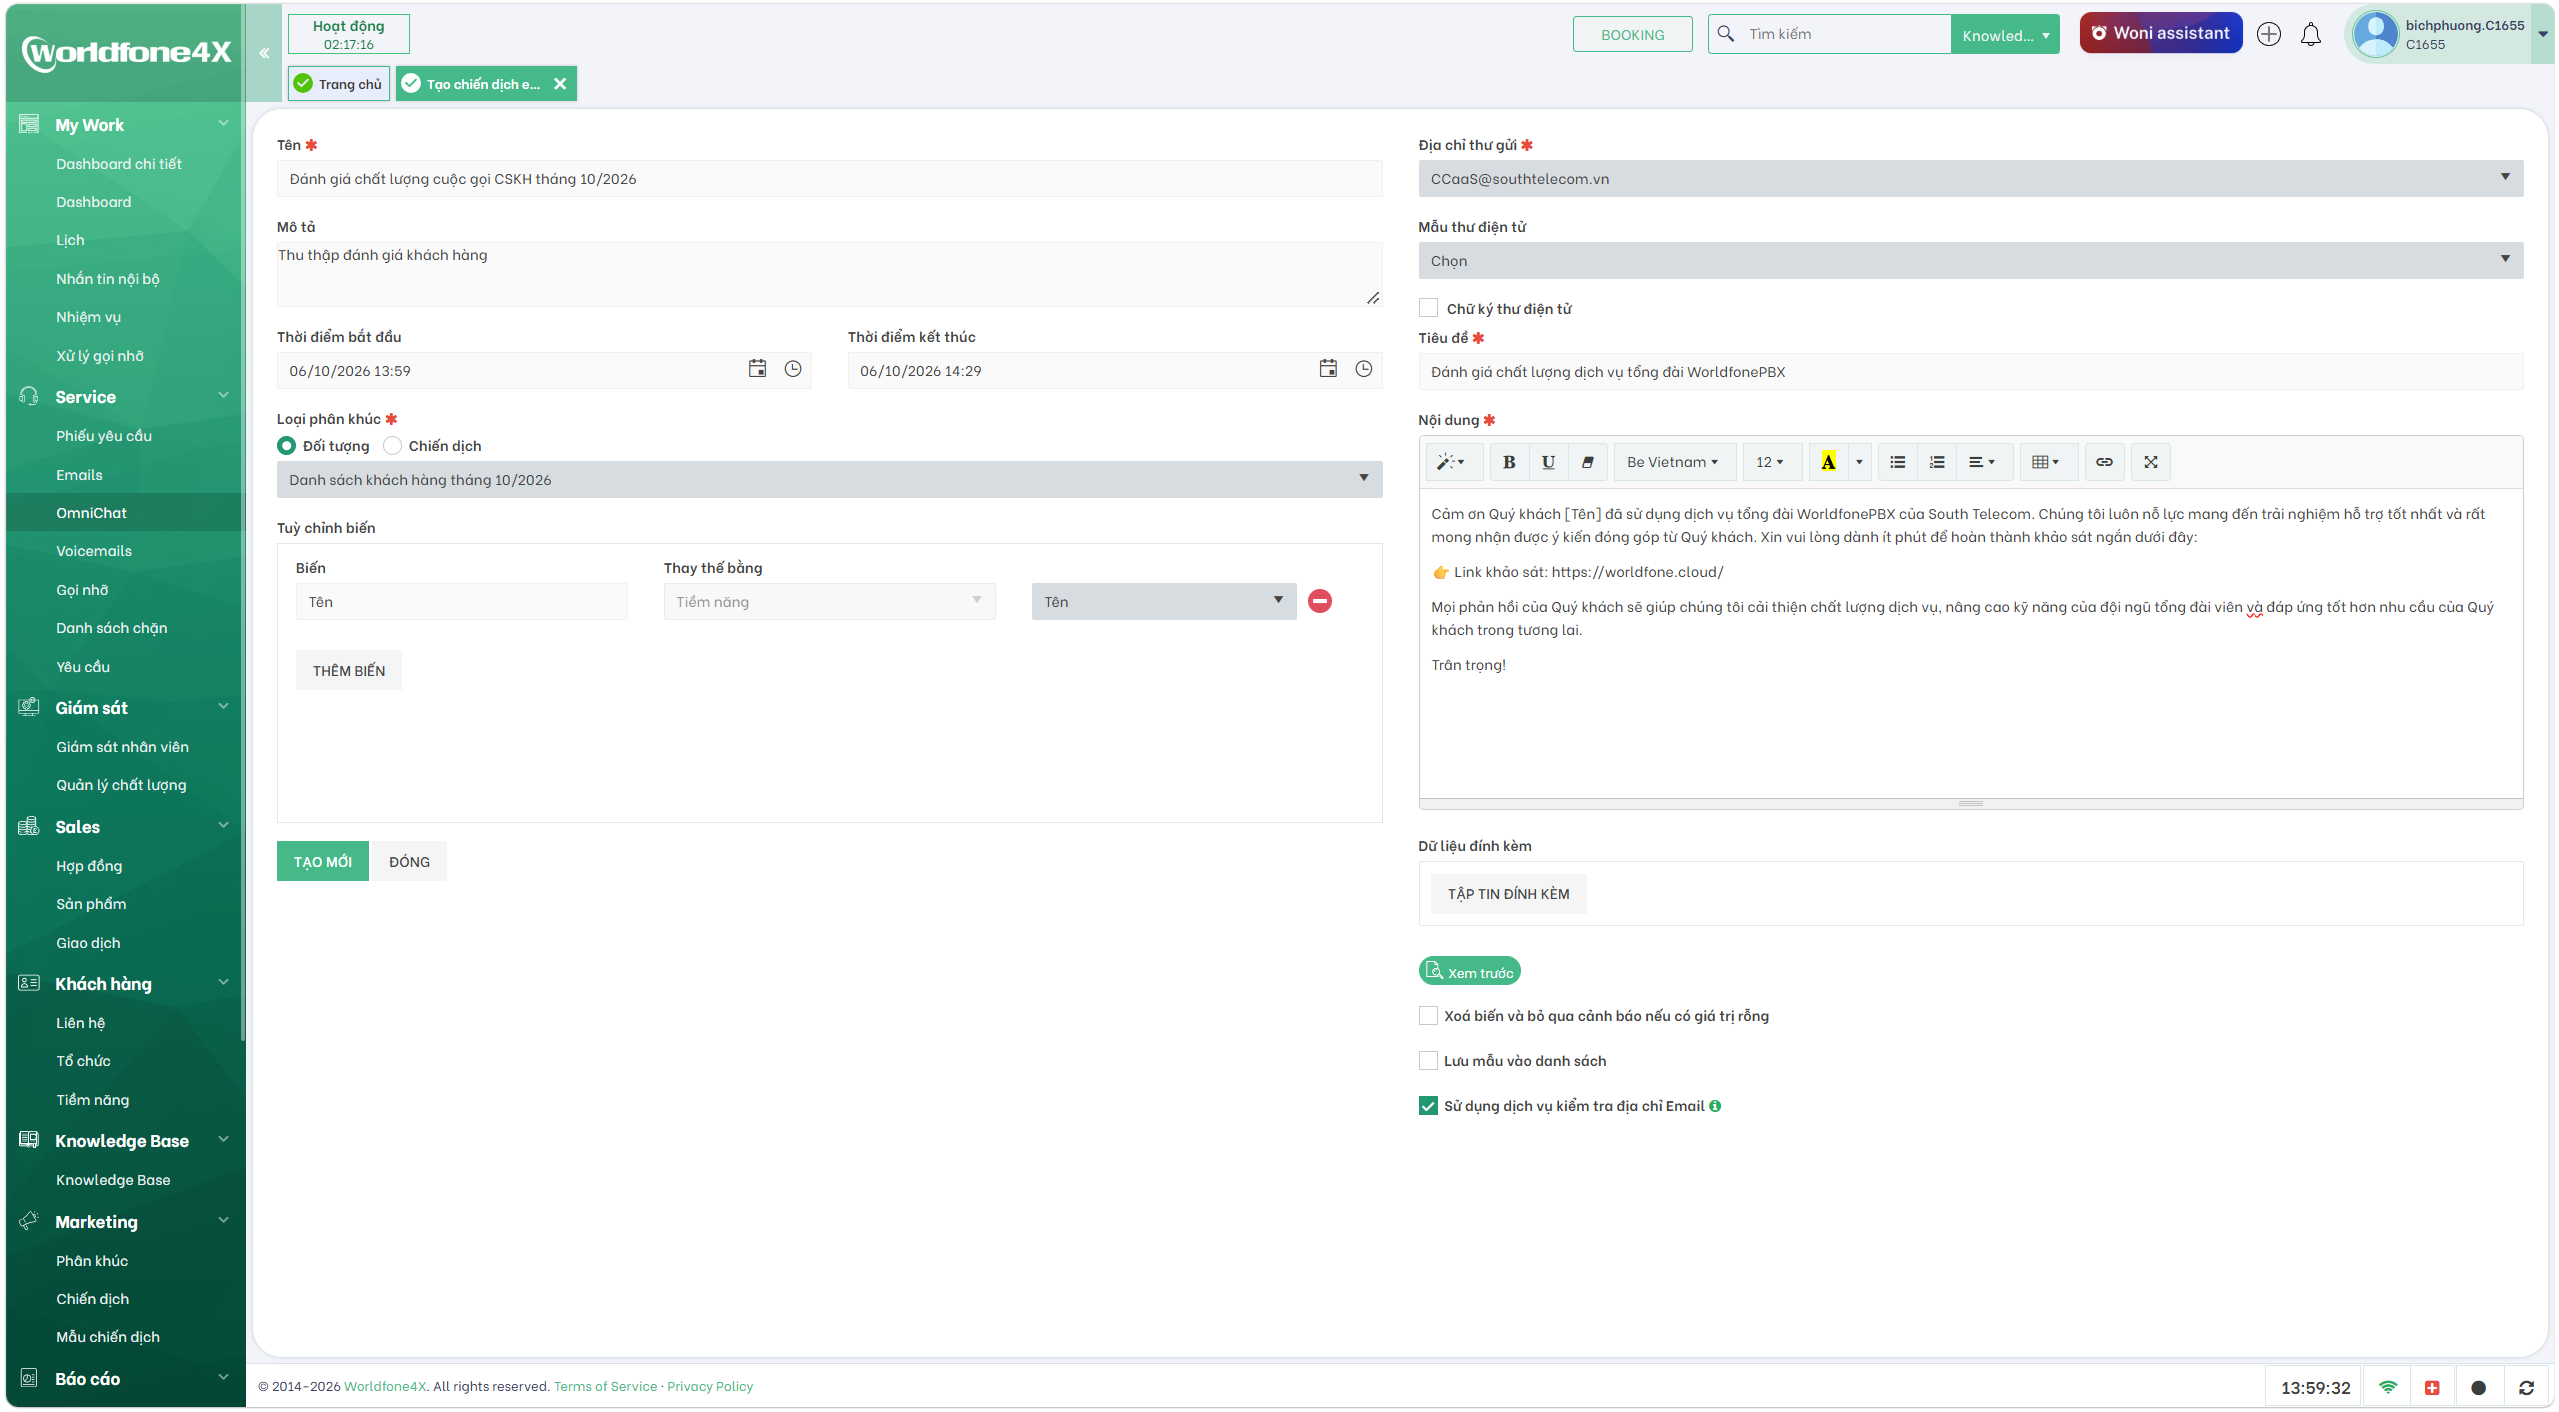Open the Be Vietnam font family dropdown
Viewport: 2559px width, 1412px height.
click(x=1673, y=462)
